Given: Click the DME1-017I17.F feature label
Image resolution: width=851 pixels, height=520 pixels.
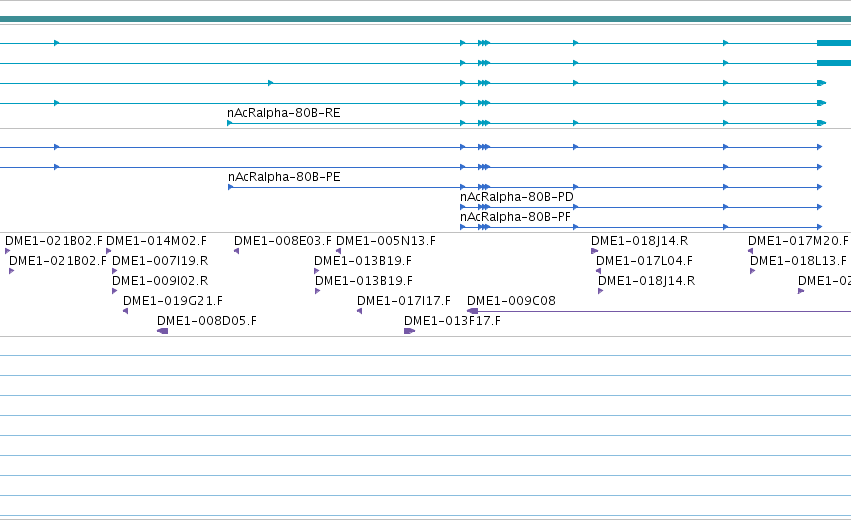Looking at the screenshot, I should coord(404,301).
